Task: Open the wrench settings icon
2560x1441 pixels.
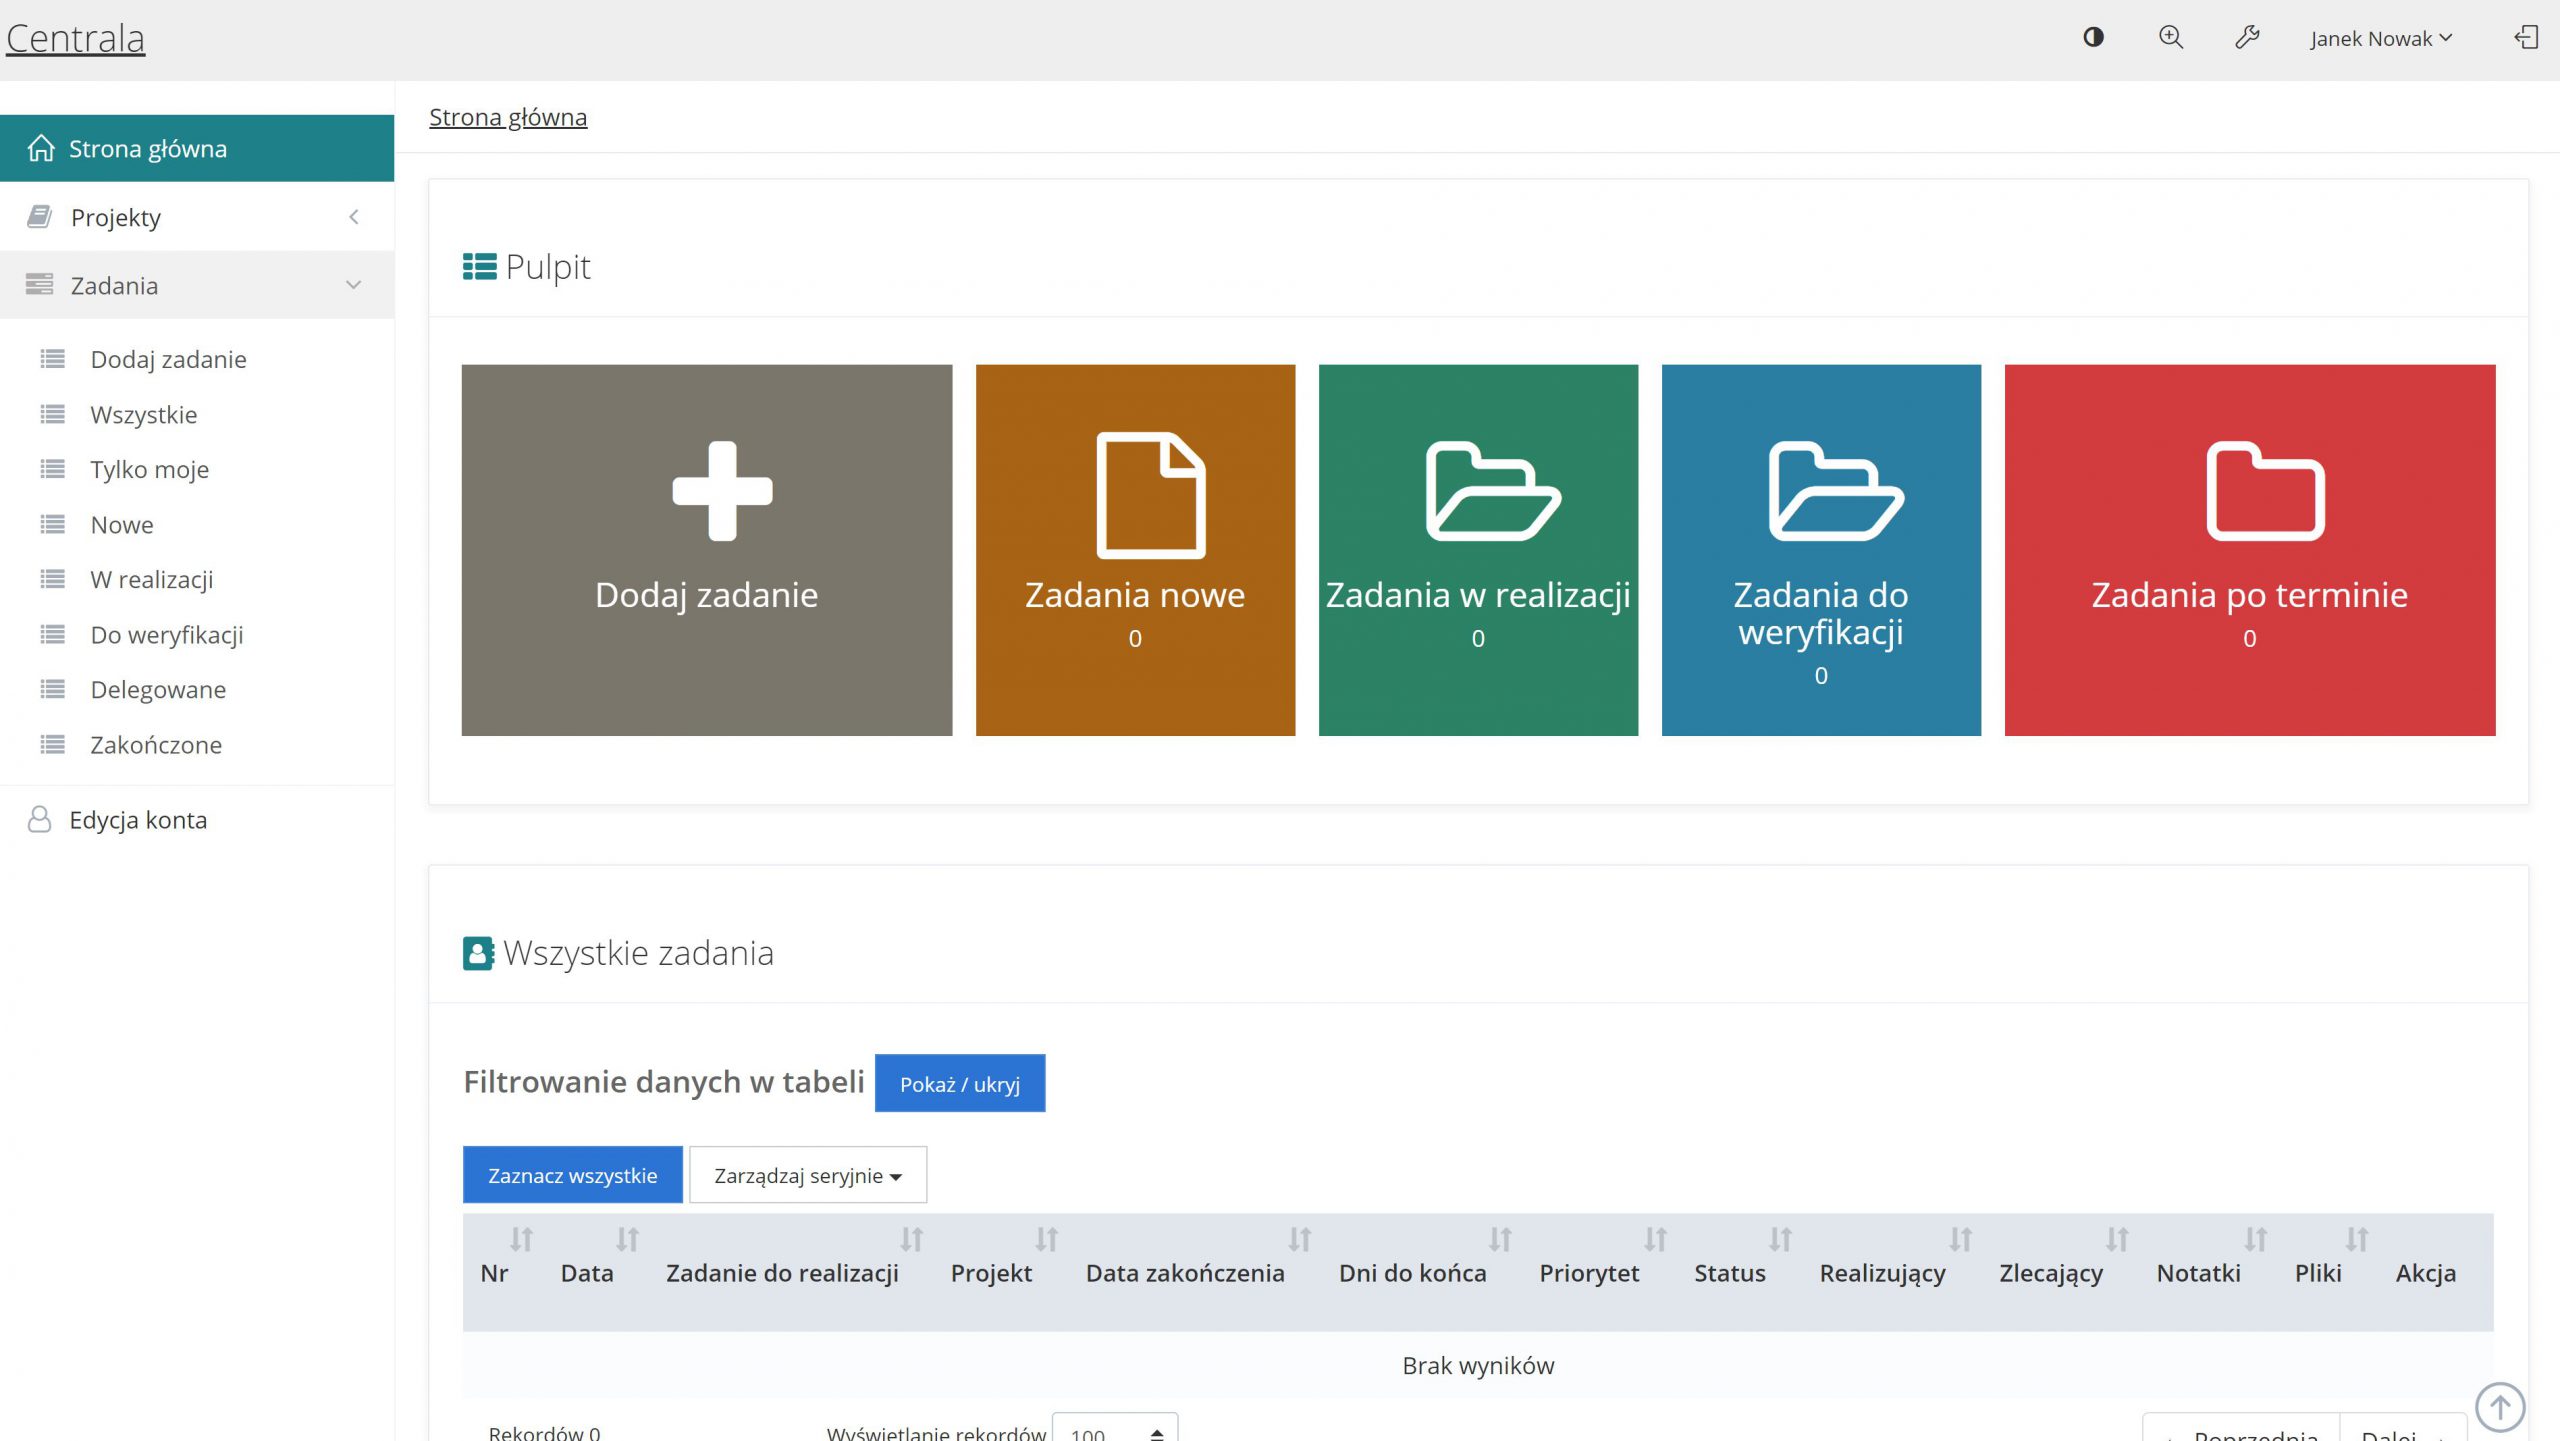Action: 2247,38
